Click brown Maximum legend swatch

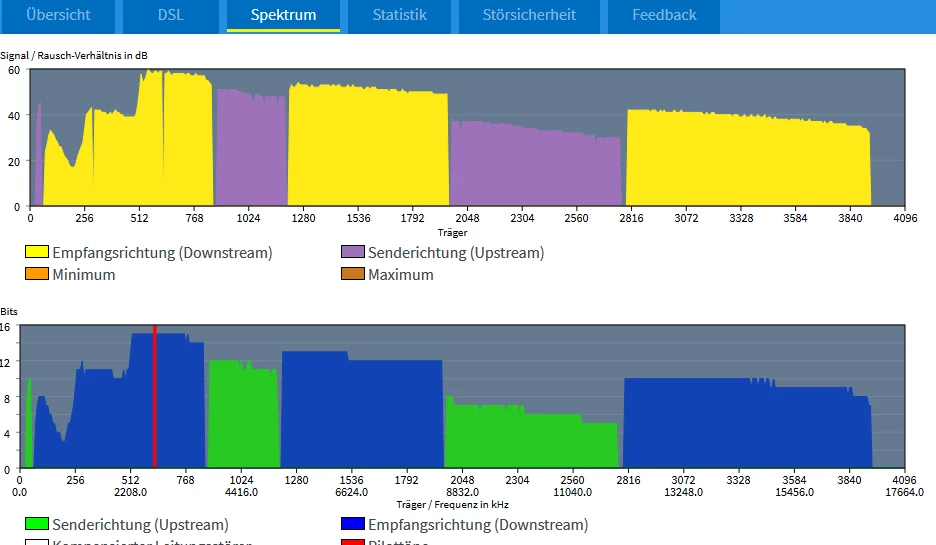click(x=352, y=274)
